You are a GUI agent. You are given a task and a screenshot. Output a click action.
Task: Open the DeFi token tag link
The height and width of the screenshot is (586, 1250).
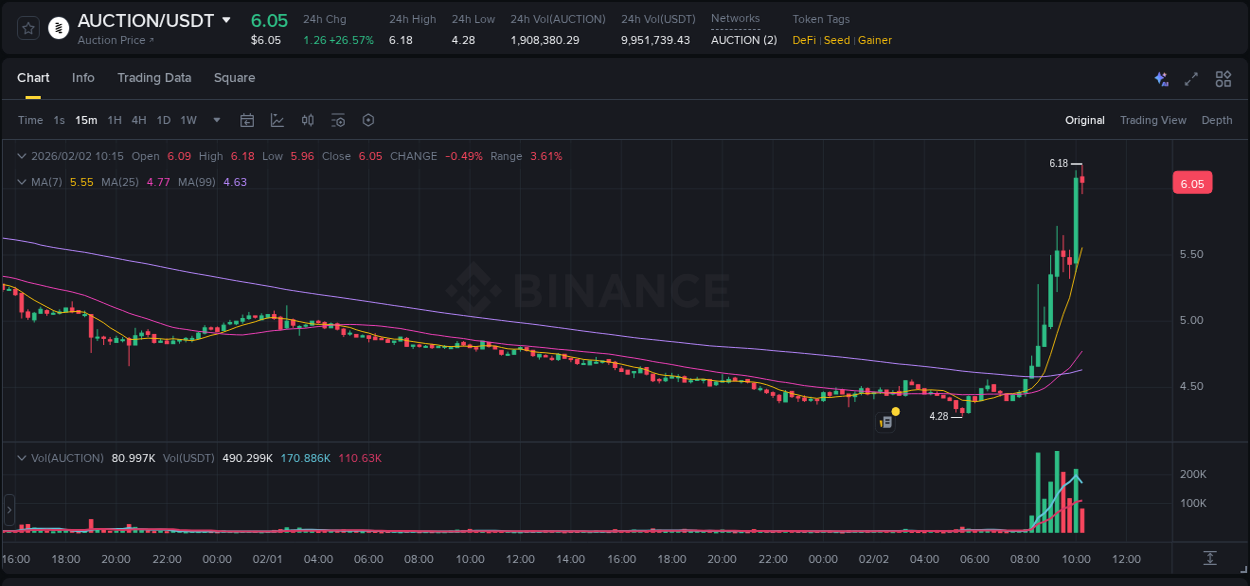803,40
